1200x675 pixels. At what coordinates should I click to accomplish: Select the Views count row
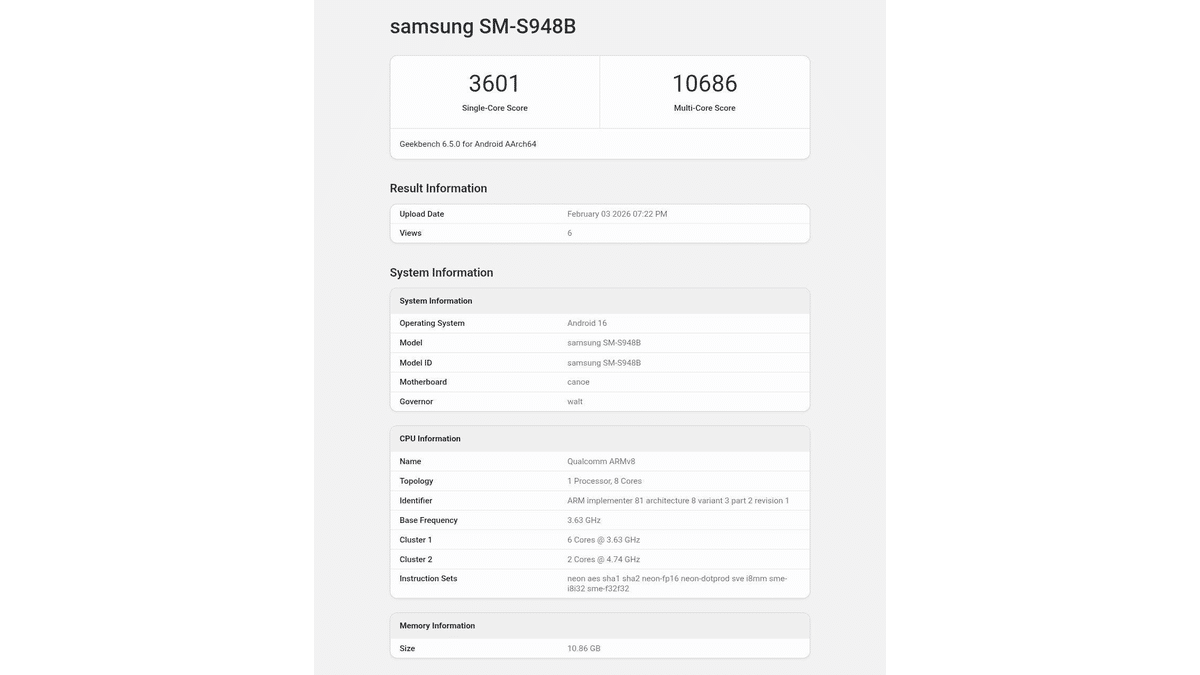coord(600,232)
